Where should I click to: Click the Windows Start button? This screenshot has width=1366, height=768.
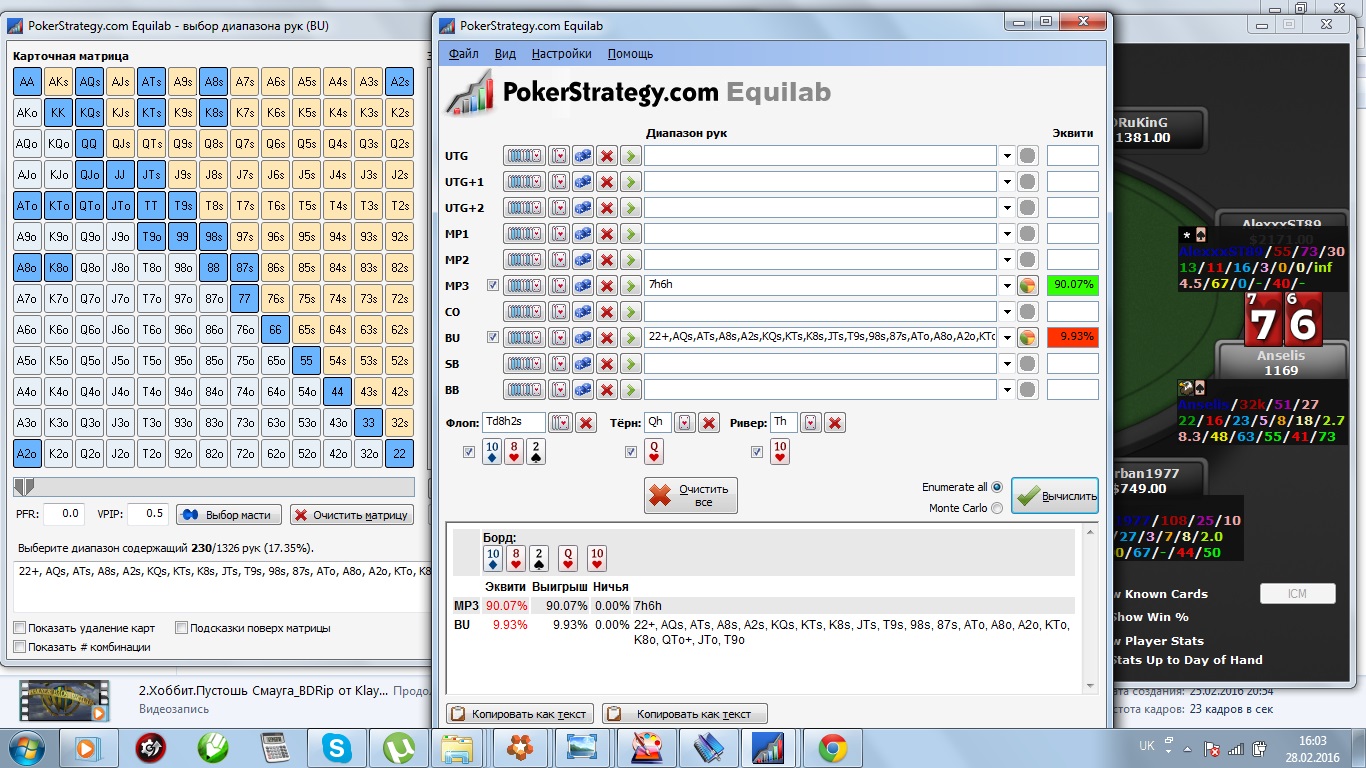click(x=28, y=748)
